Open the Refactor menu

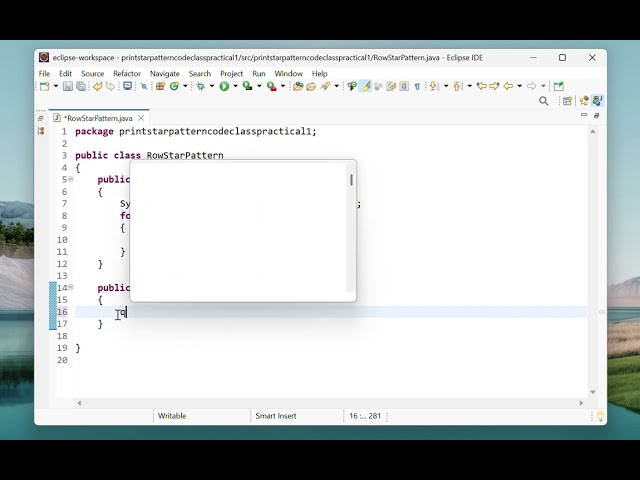tap(127, 73)
